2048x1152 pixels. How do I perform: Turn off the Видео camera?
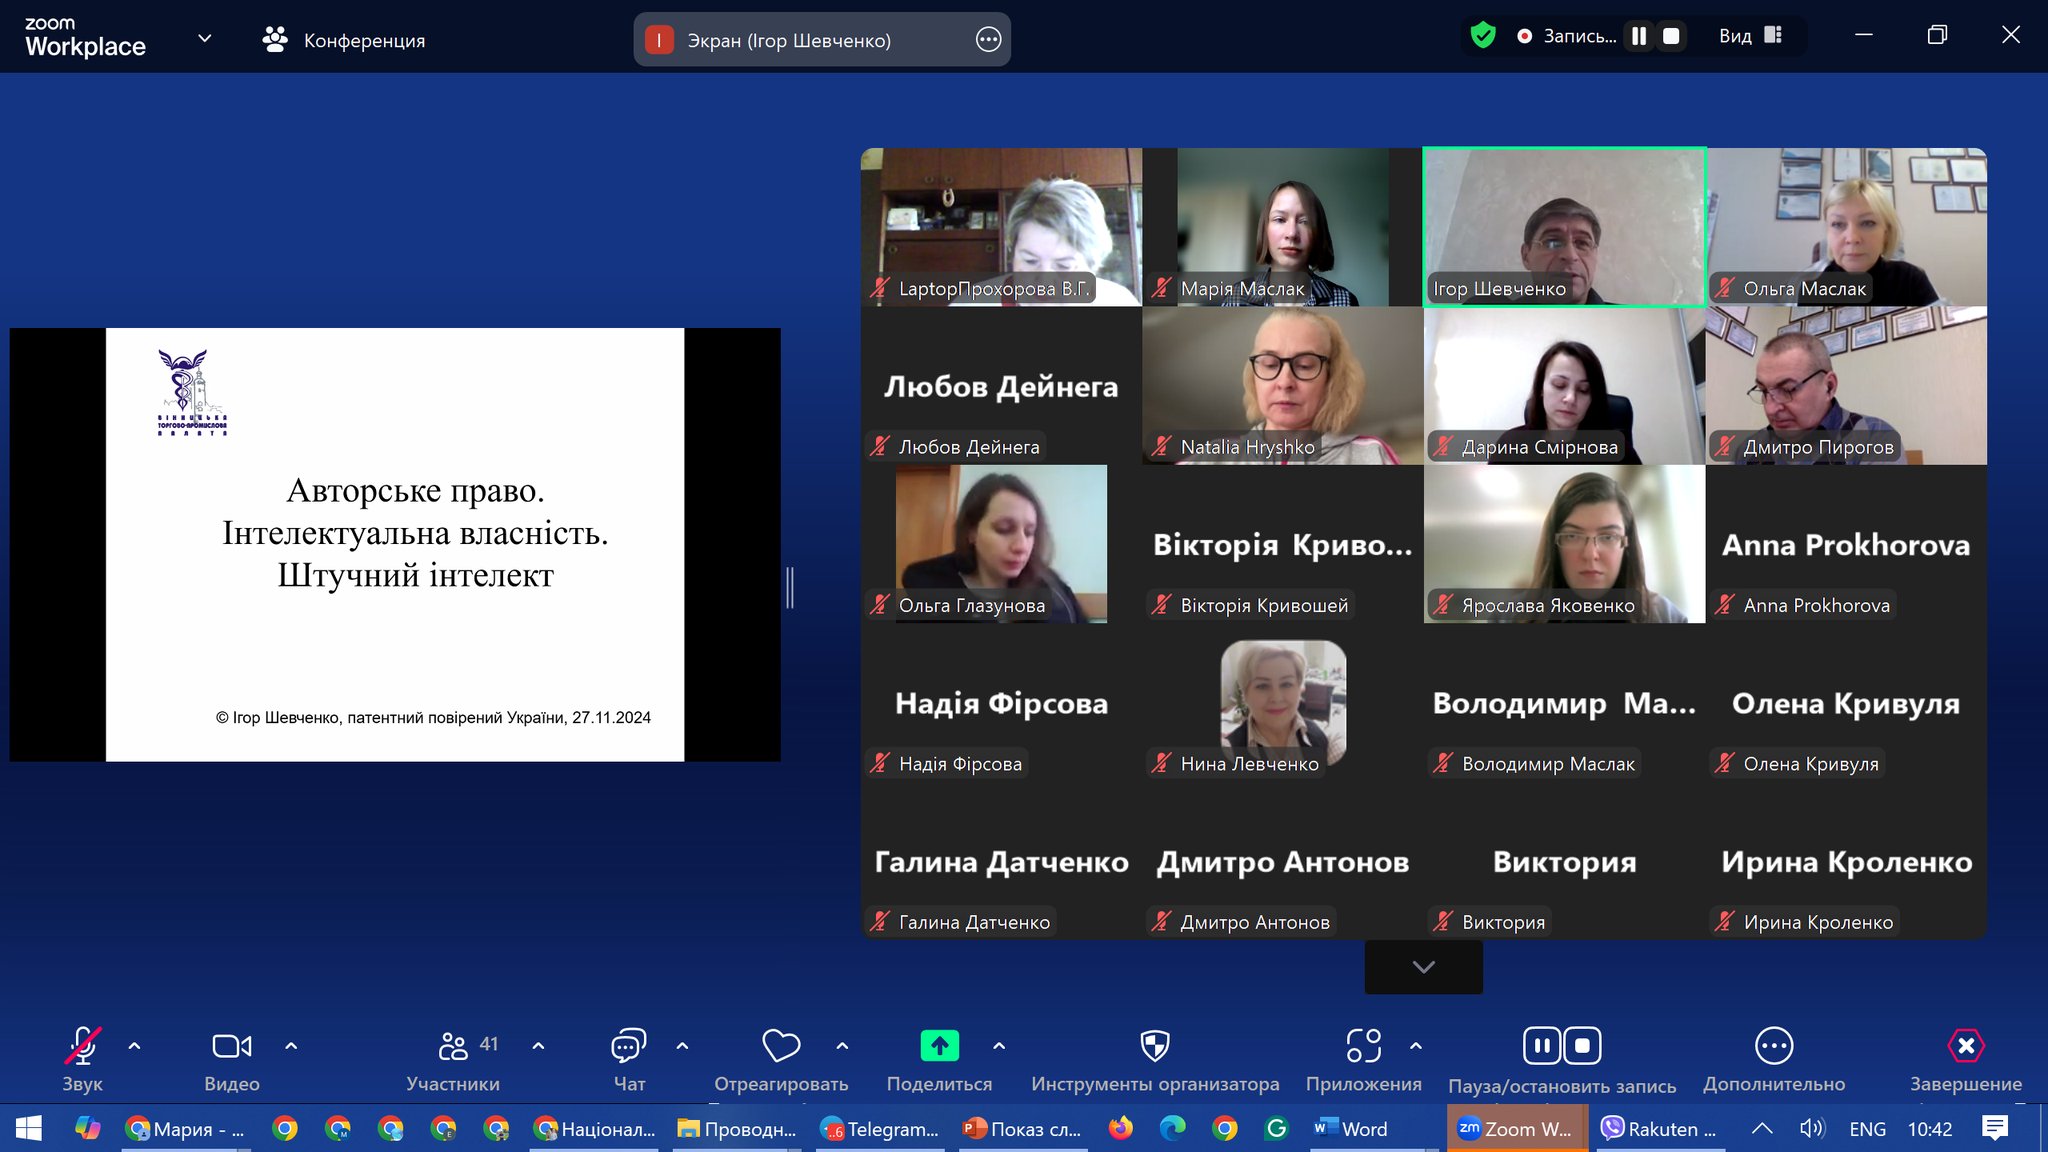pyautogui.click(x=230, y=1046)
